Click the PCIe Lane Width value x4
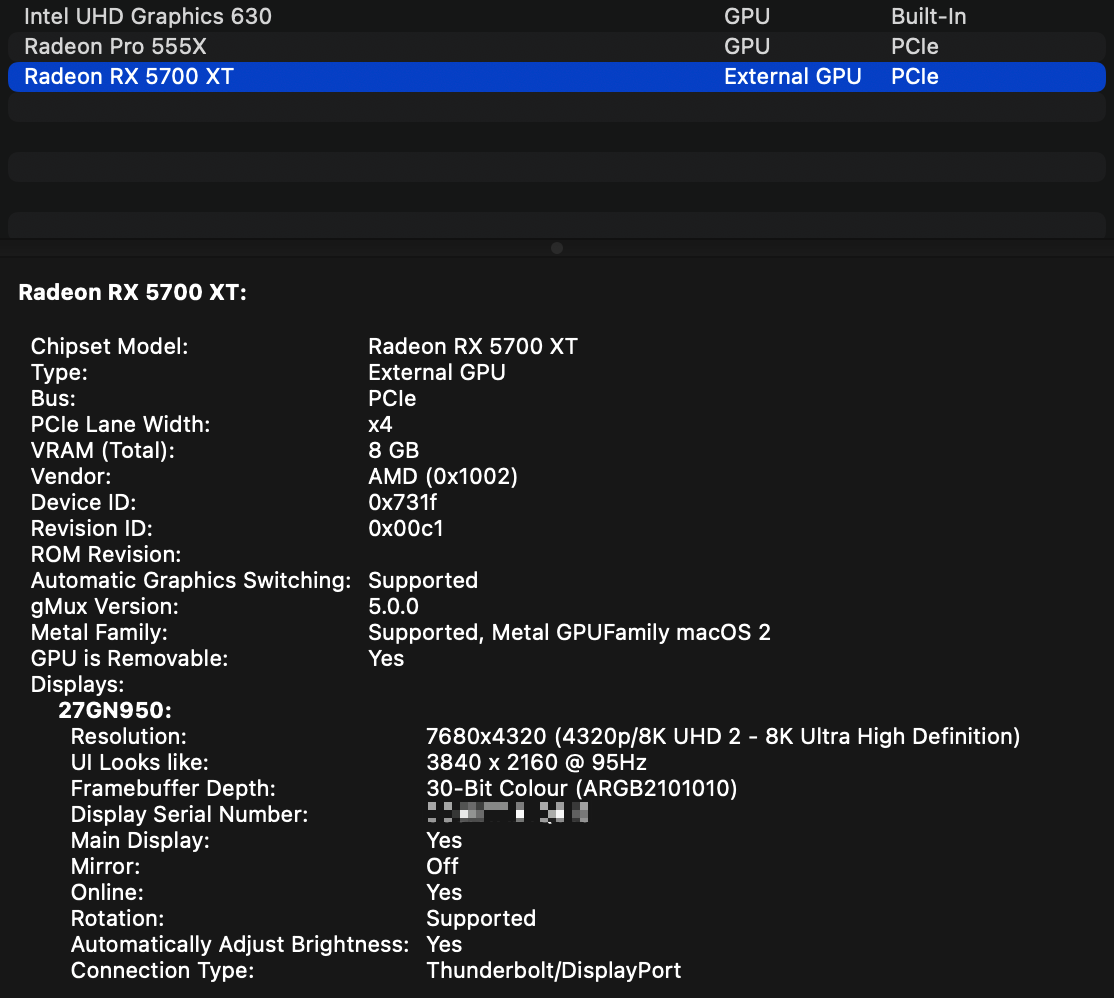The width and height of the screenshot is (1114, 998). (x=380, y=425)
